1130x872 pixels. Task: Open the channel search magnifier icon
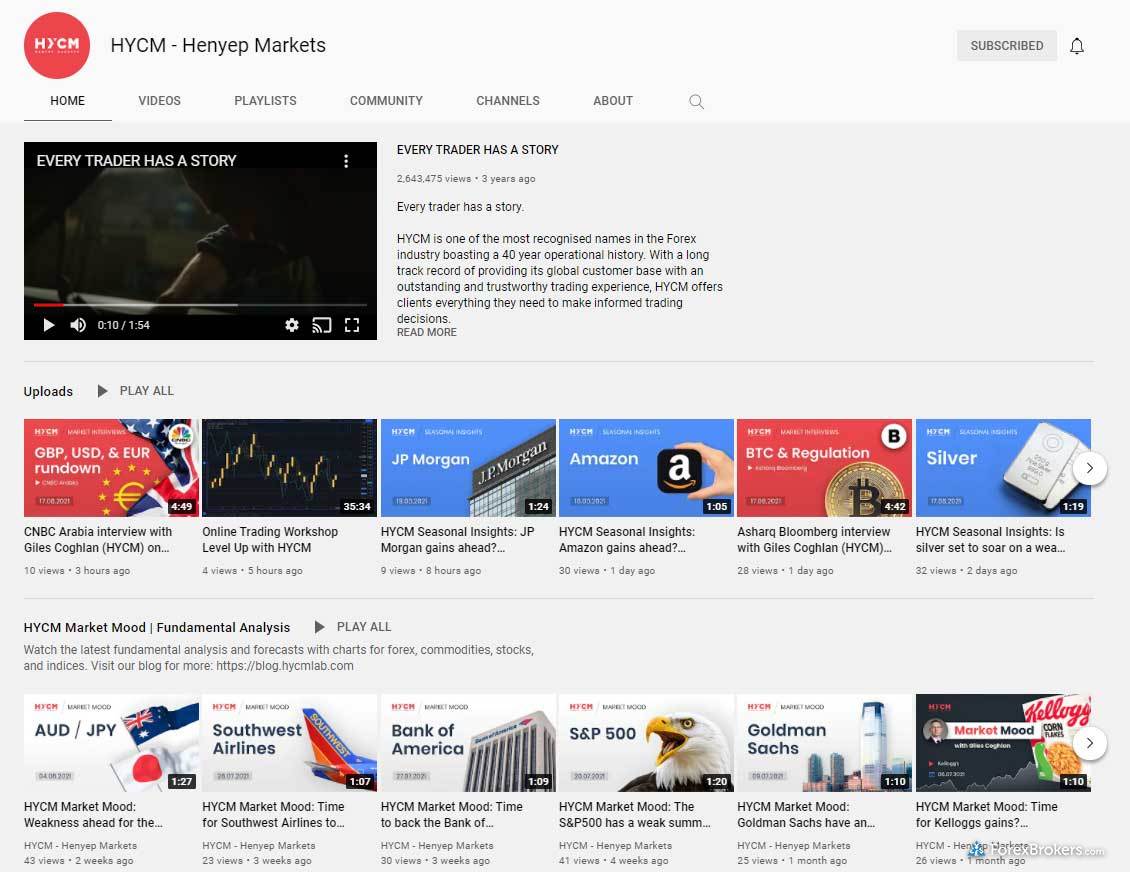pos(696,102)
